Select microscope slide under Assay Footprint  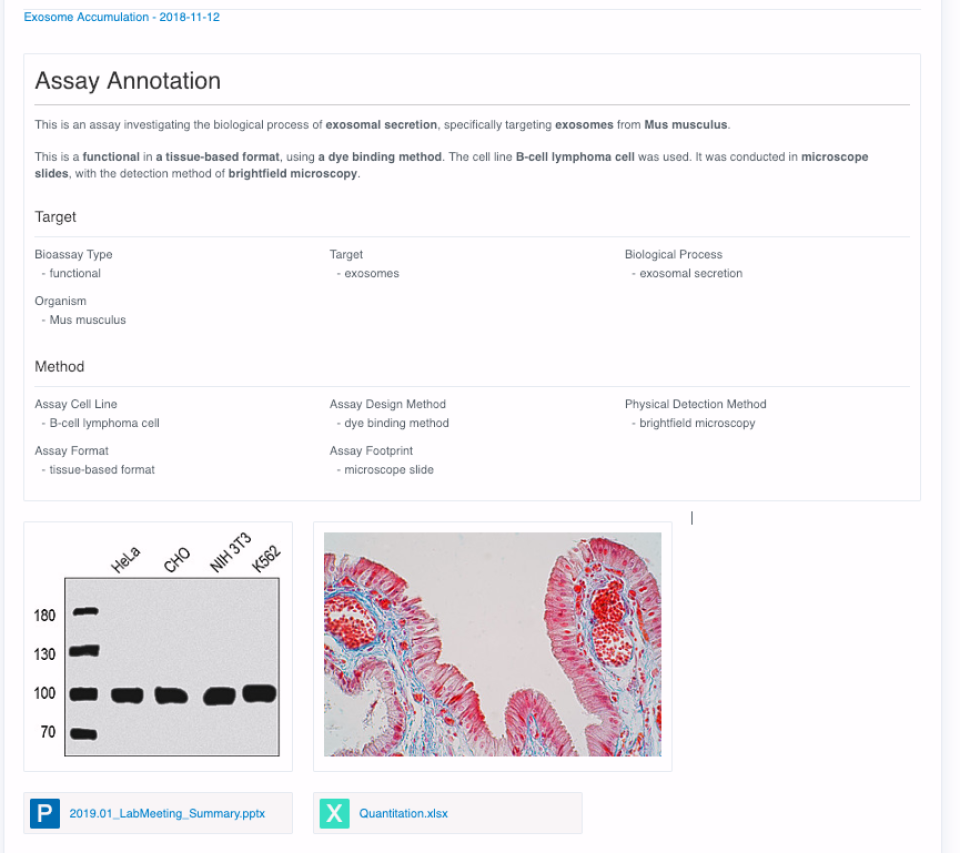(x=387, y=469)
